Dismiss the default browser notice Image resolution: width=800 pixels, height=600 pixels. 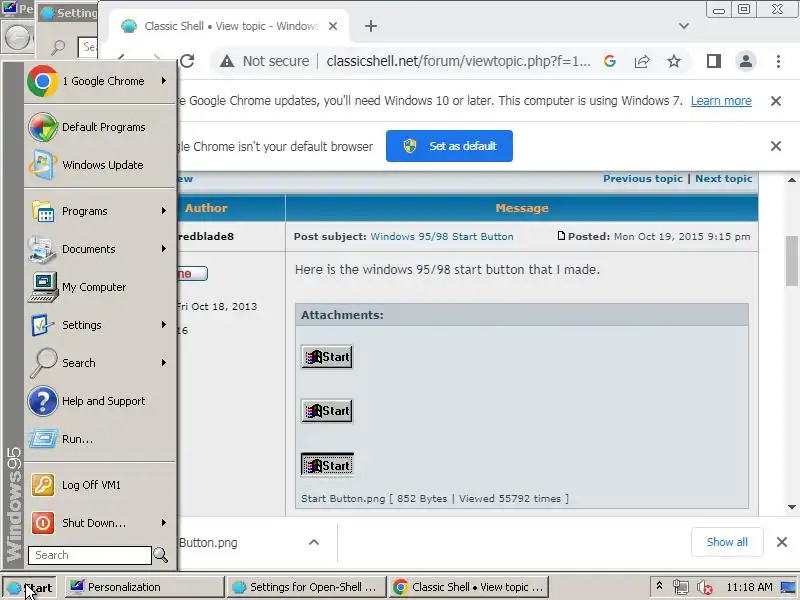click(776, 146)
